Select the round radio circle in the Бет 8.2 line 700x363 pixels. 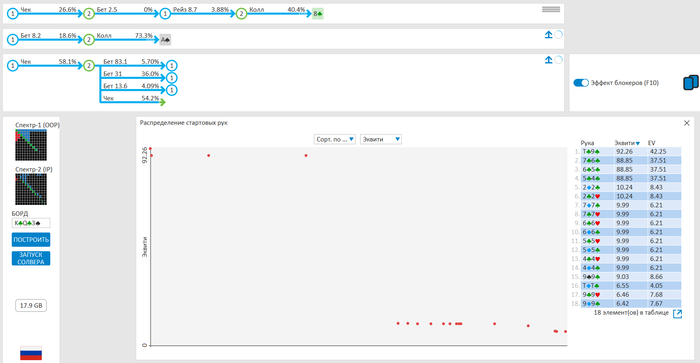tap(558, 34)
